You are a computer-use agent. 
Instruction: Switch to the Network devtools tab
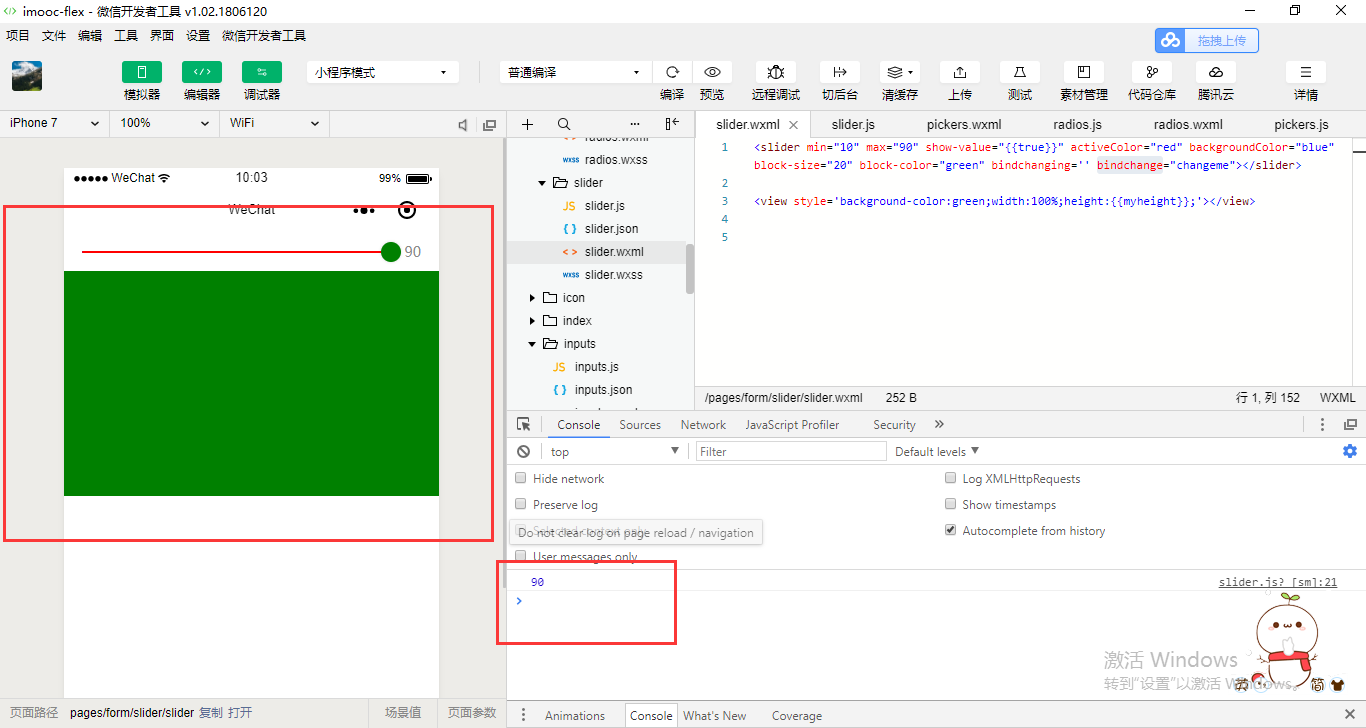click(703, 425)
